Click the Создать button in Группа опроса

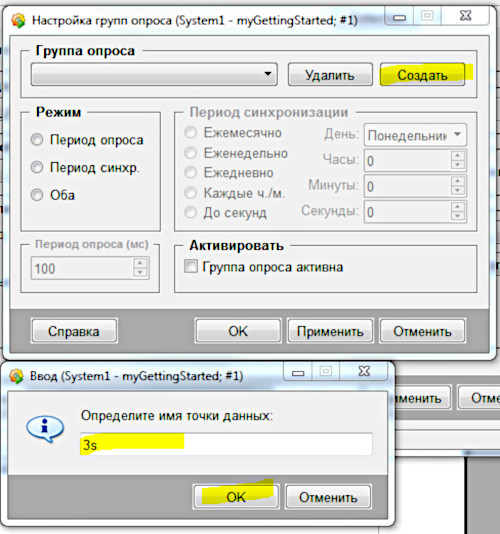422,75
